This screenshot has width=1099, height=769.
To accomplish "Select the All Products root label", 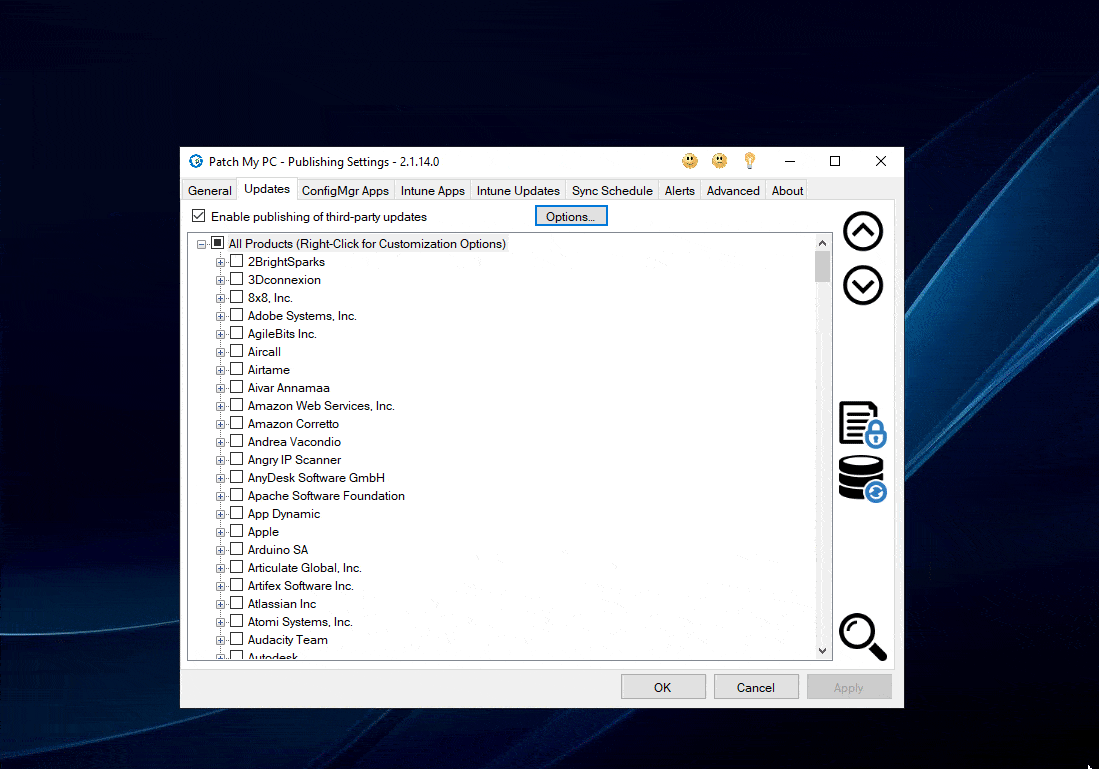I will pyautogui.click(x=367, y=244).
